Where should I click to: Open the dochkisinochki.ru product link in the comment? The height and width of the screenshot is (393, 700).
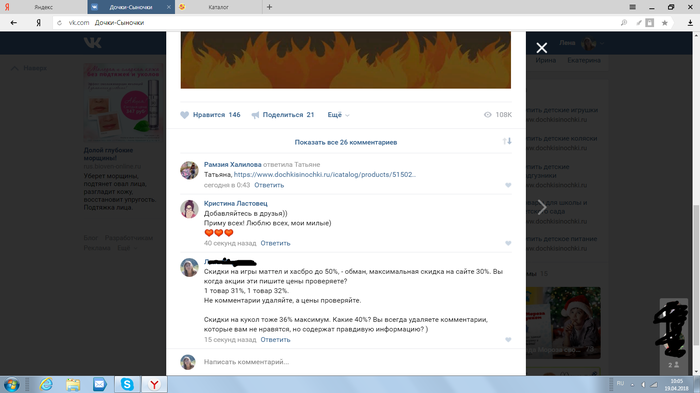(x=325, y=175)
